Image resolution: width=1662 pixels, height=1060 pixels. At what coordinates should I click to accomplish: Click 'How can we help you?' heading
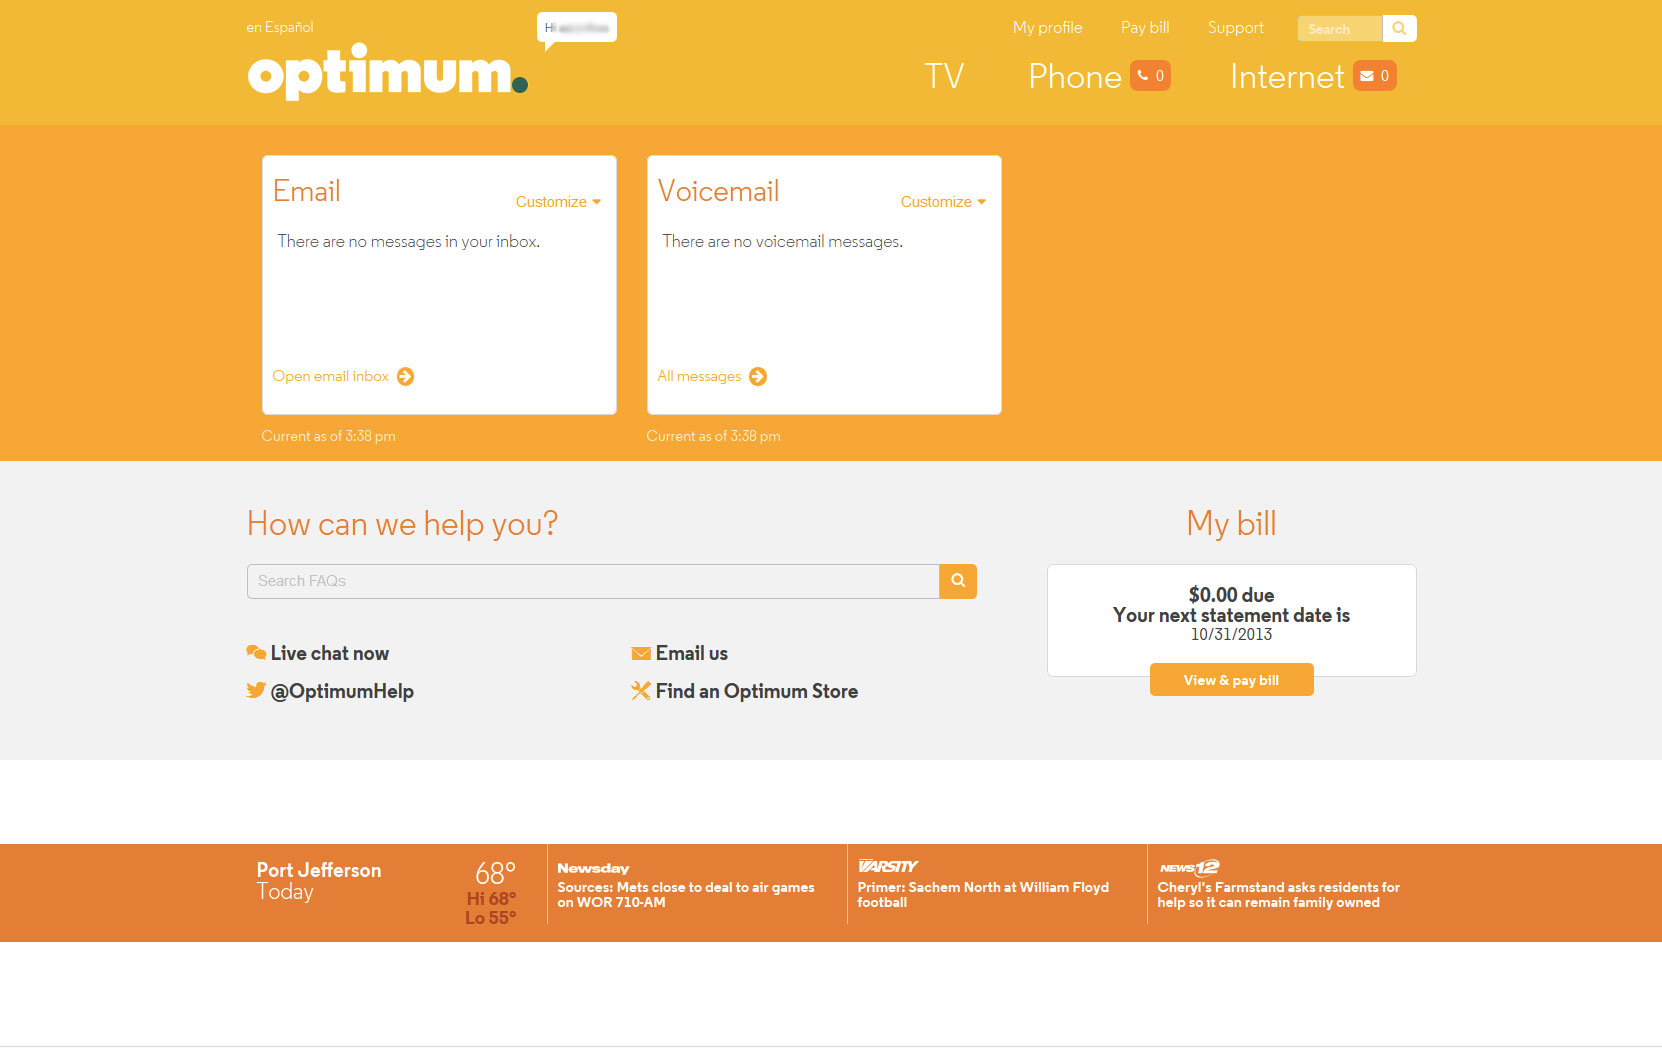point(402,523)
